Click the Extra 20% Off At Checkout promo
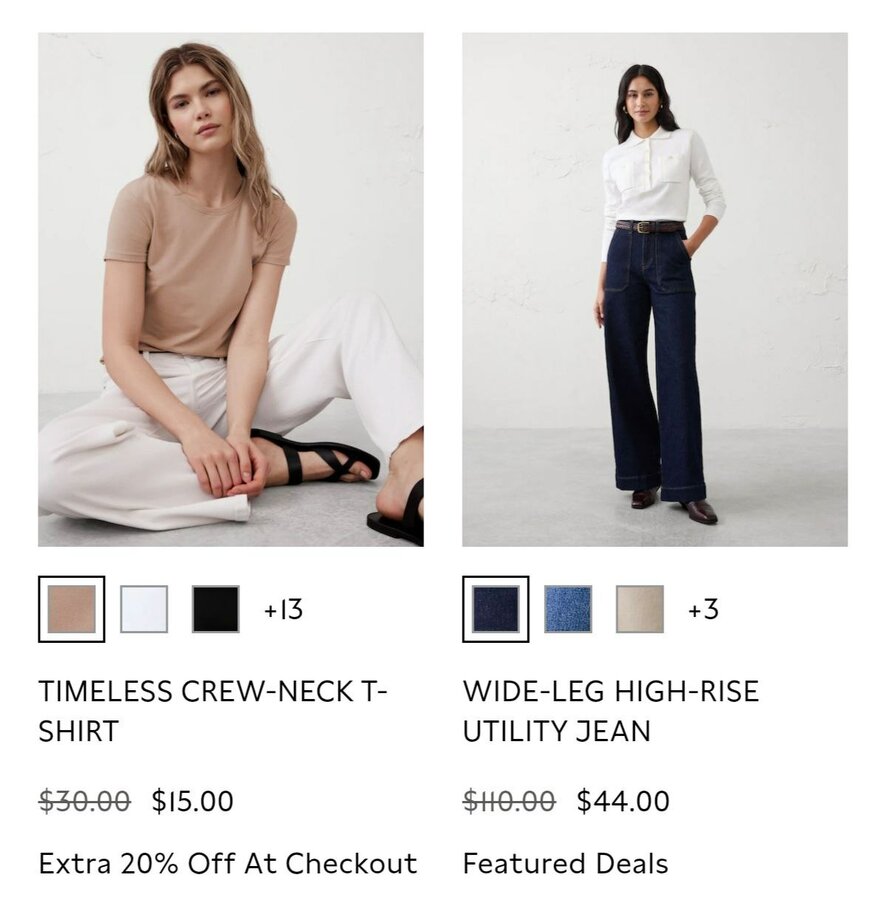The width and height of the screenshot is (886, 900). pyautogui.click(x=228, y=863)
